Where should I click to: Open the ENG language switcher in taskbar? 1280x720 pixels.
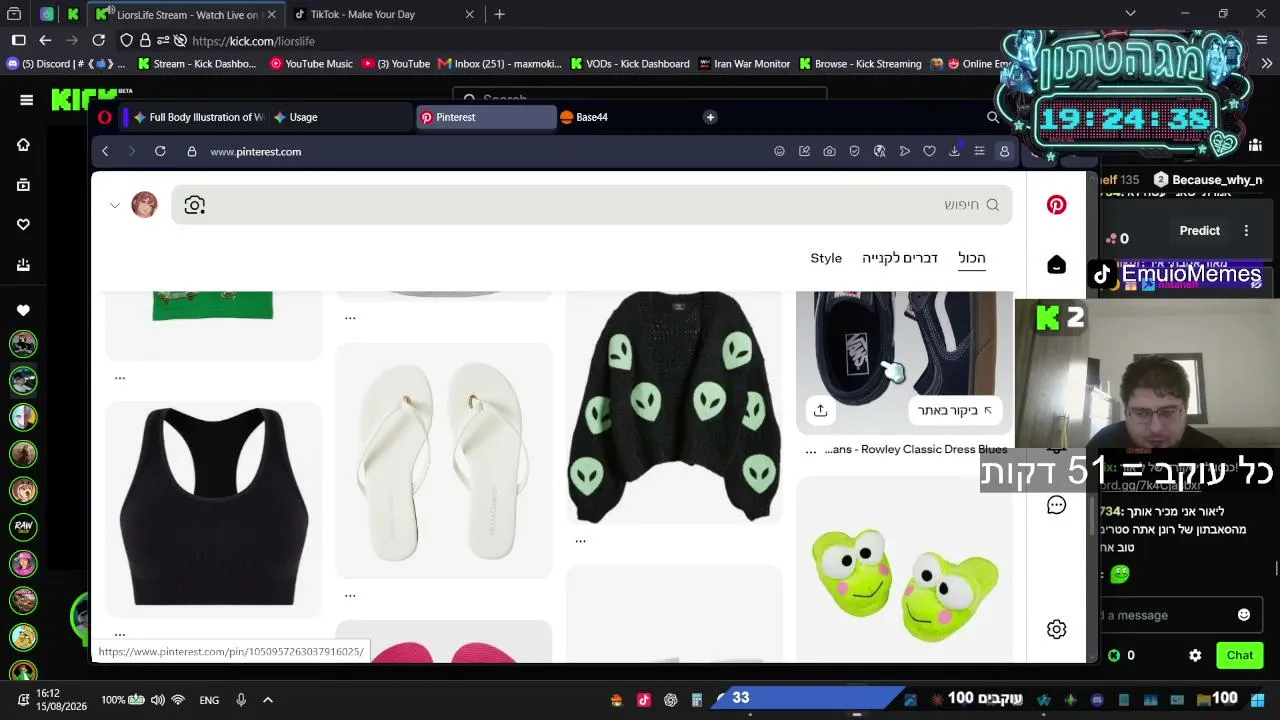pos(209,700)
